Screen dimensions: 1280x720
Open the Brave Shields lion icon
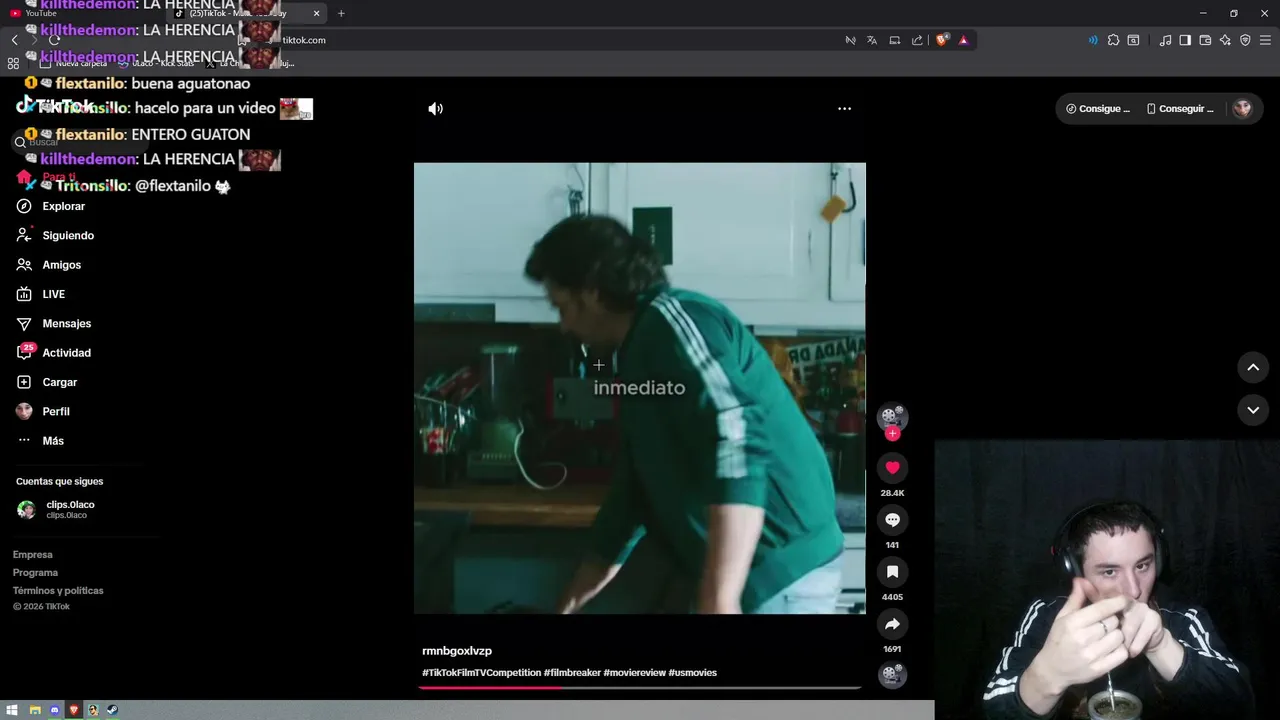pos(942,40)
